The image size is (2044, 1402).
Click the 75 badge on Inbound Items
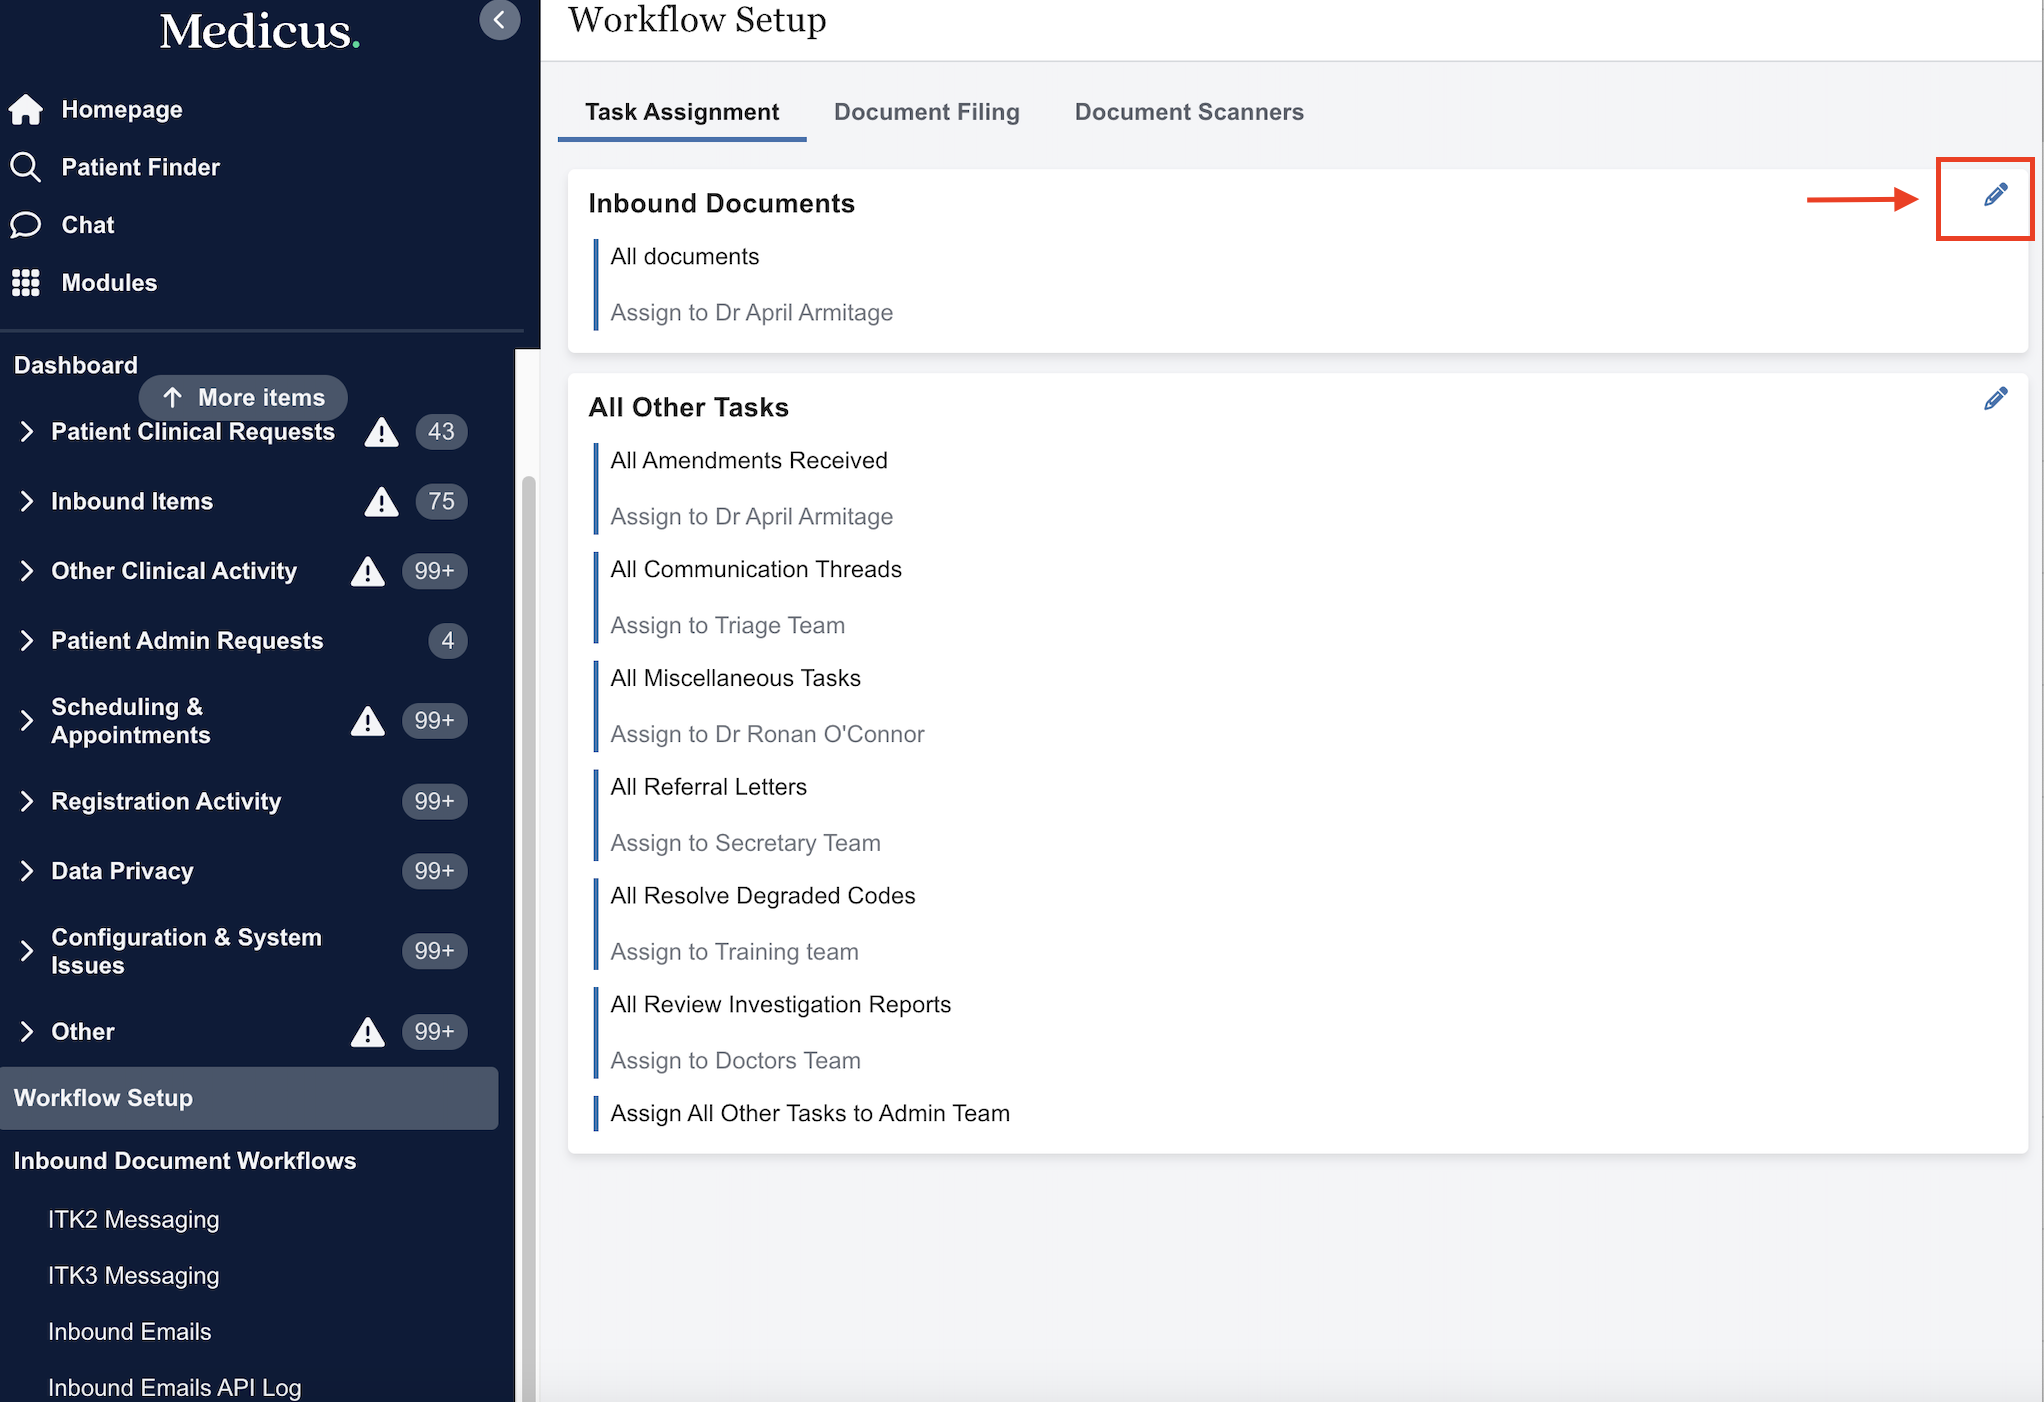point(441,501)
